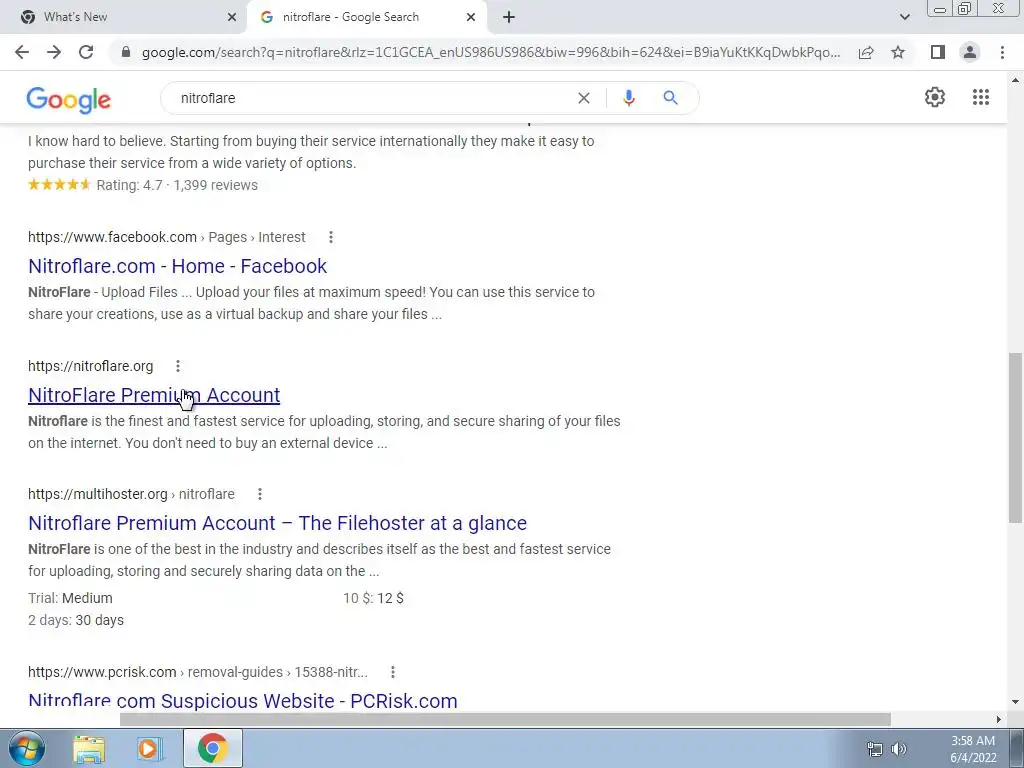Click the '10 $: 12 $' text

pos(374,598)
